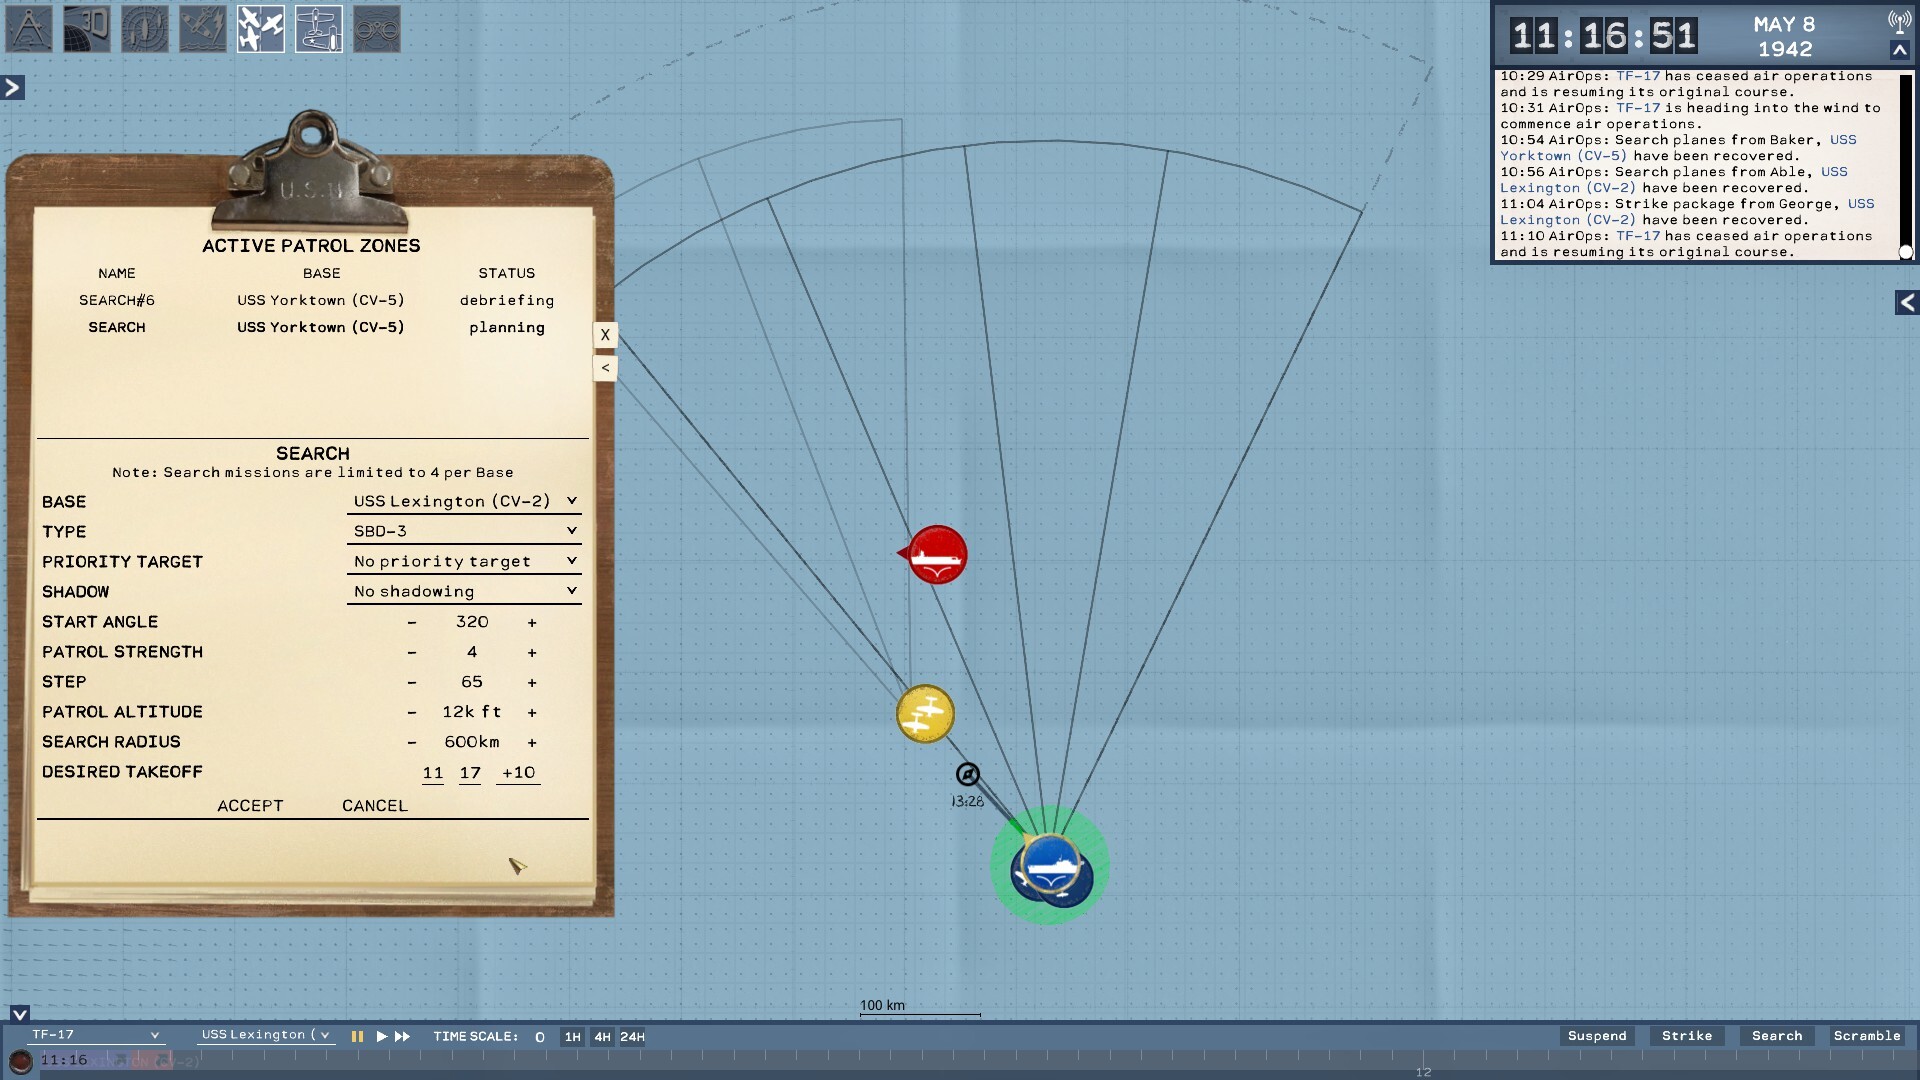
Task: Pause the game time
Action: (357, 1037)
